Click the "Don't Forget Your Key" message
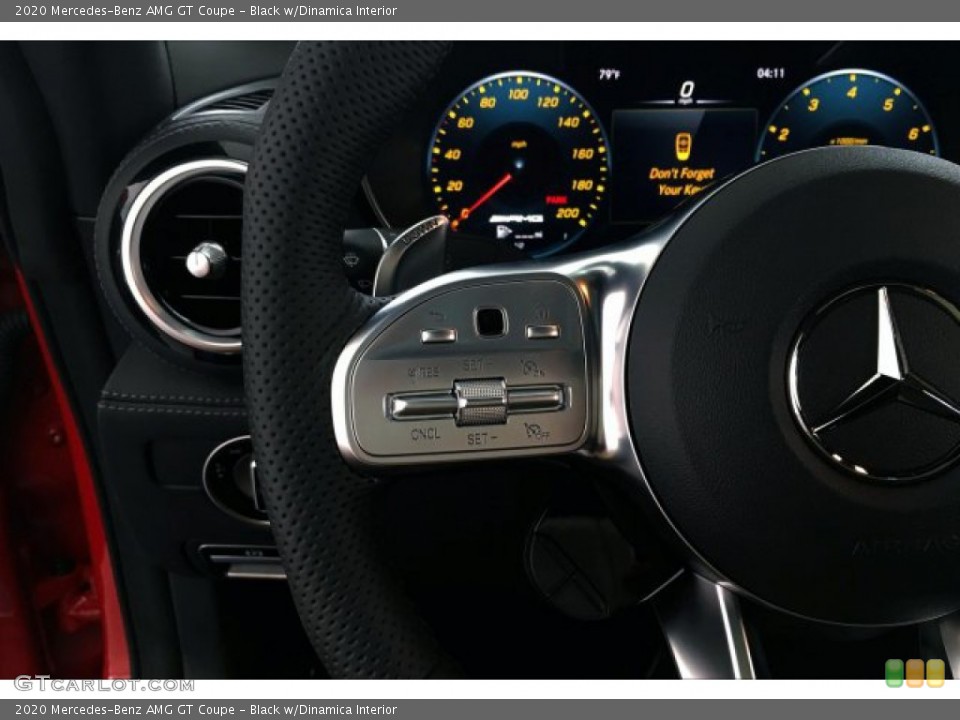Viewport: 960px width, 720px height. pos(681,181)
